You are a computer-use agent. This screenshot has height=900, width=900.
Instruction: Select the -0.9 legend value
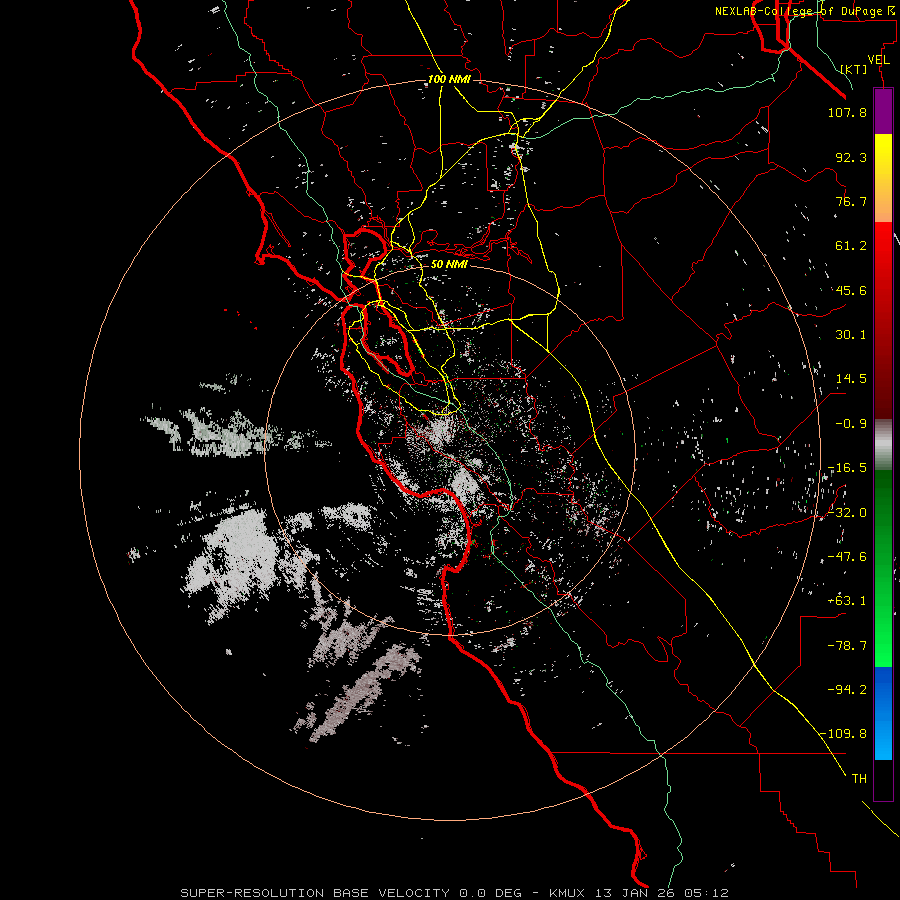pyautogui.click(x=851, y=424)
